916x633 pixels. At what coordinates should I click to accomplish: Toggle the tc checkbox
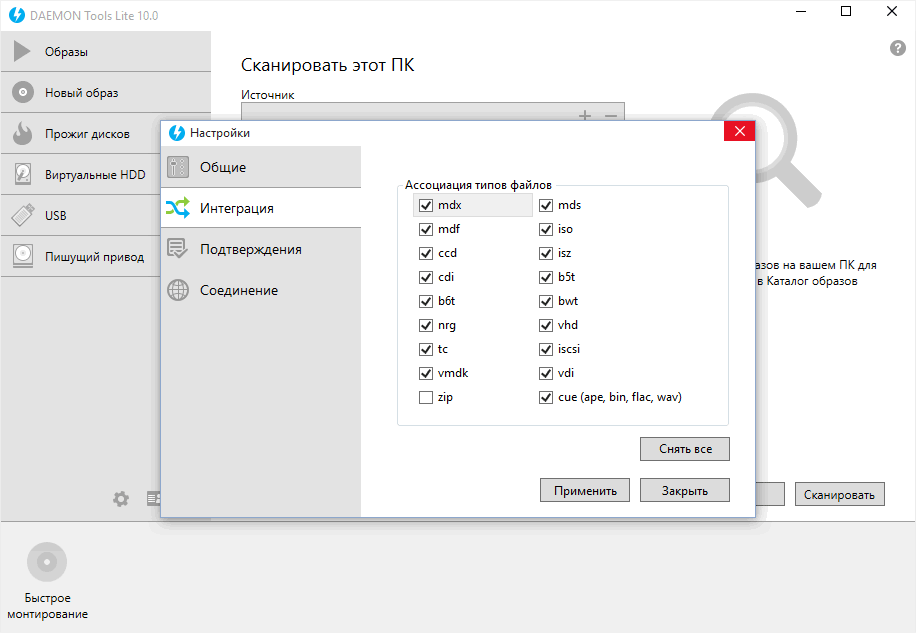point(426,349)
